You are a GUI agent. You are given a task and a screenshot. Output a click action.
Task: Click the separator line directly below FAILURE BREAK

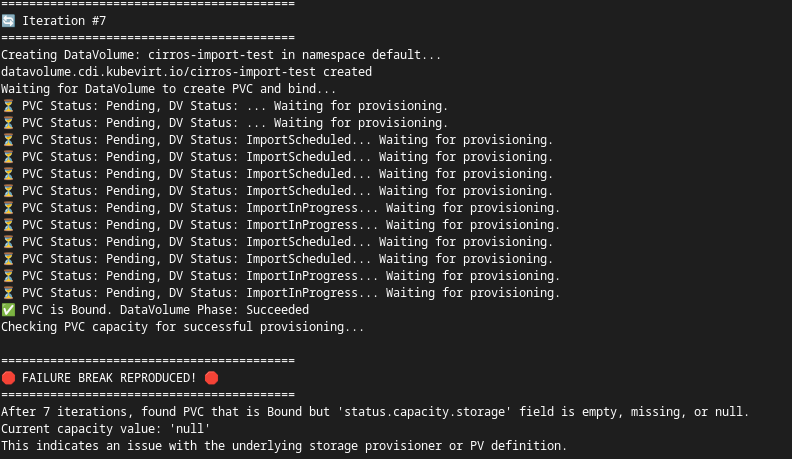click(148, 395)
